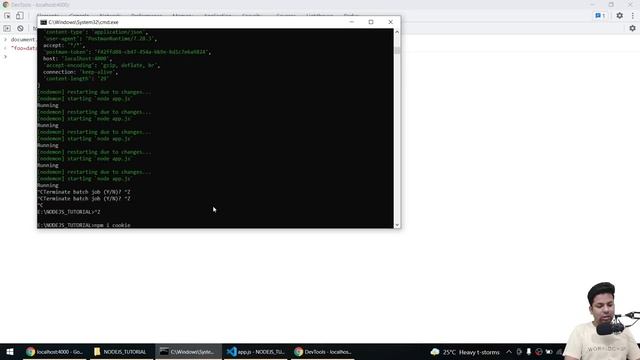640x360 pixels.
Task: Click the microphone tray icon
Action: 528,352
